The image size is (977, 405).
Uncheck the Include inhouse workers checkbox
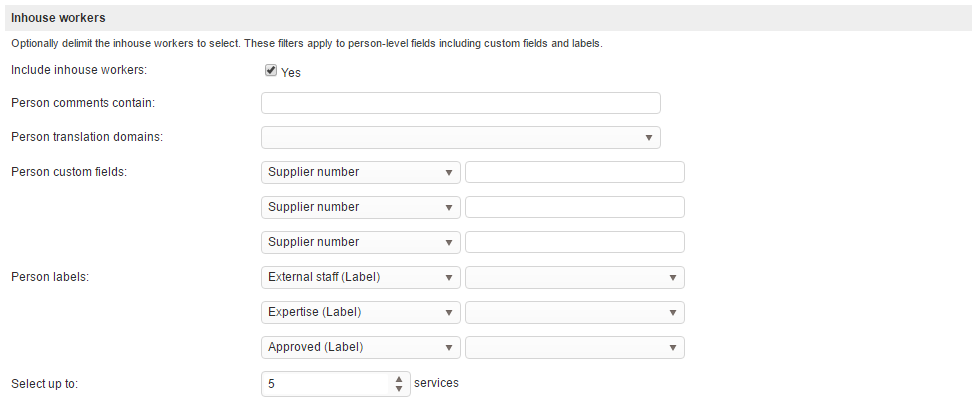270,71
